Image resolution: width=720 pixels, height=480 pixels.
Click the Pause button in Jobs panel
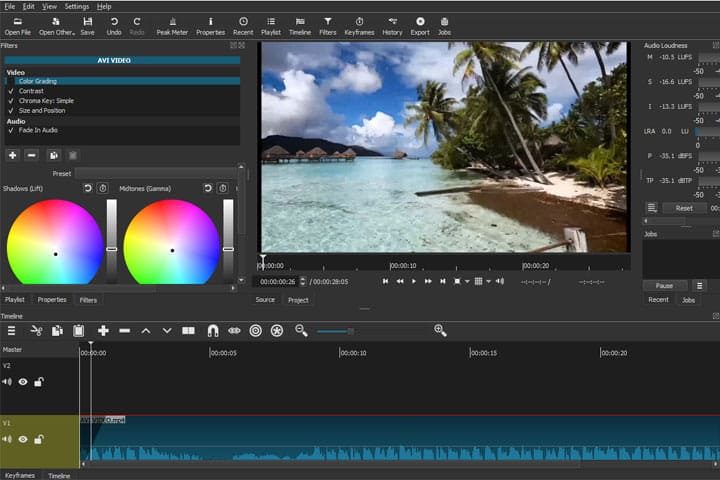pyautogui.click(x=664, y=285)
